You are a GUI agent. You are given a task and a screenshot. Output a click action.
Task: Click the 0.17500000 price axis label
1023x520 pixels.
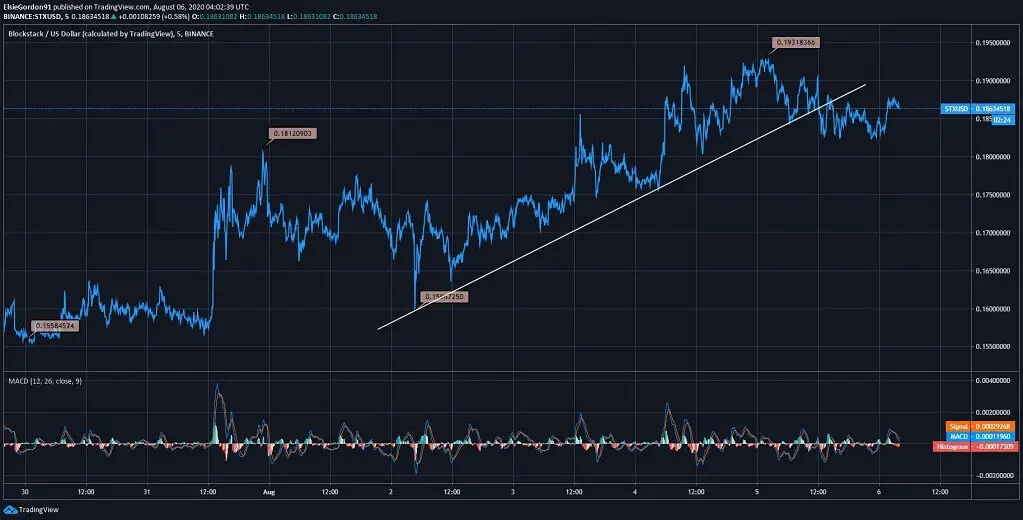(x=992, y=195)
